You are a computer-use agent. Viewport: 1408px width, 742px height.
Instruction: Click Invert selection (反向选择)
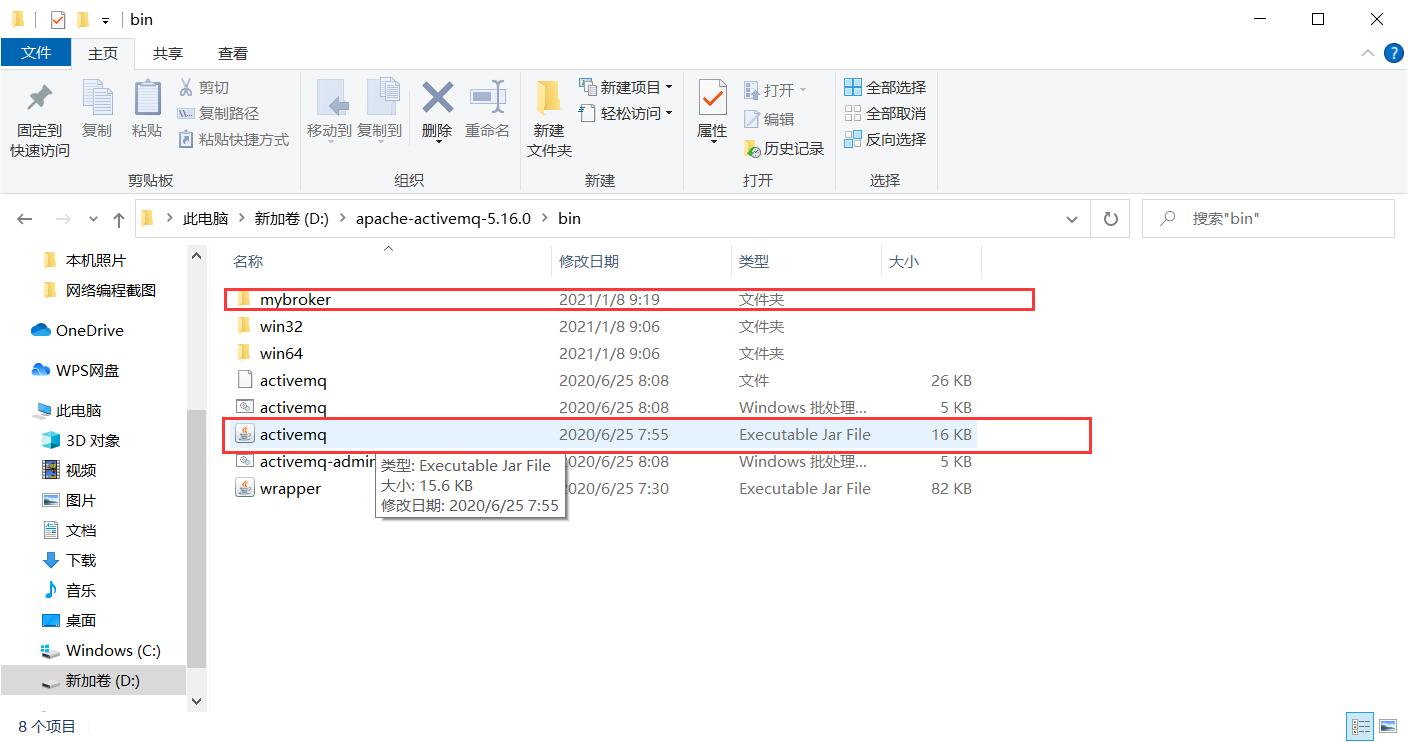click(885, 140)
